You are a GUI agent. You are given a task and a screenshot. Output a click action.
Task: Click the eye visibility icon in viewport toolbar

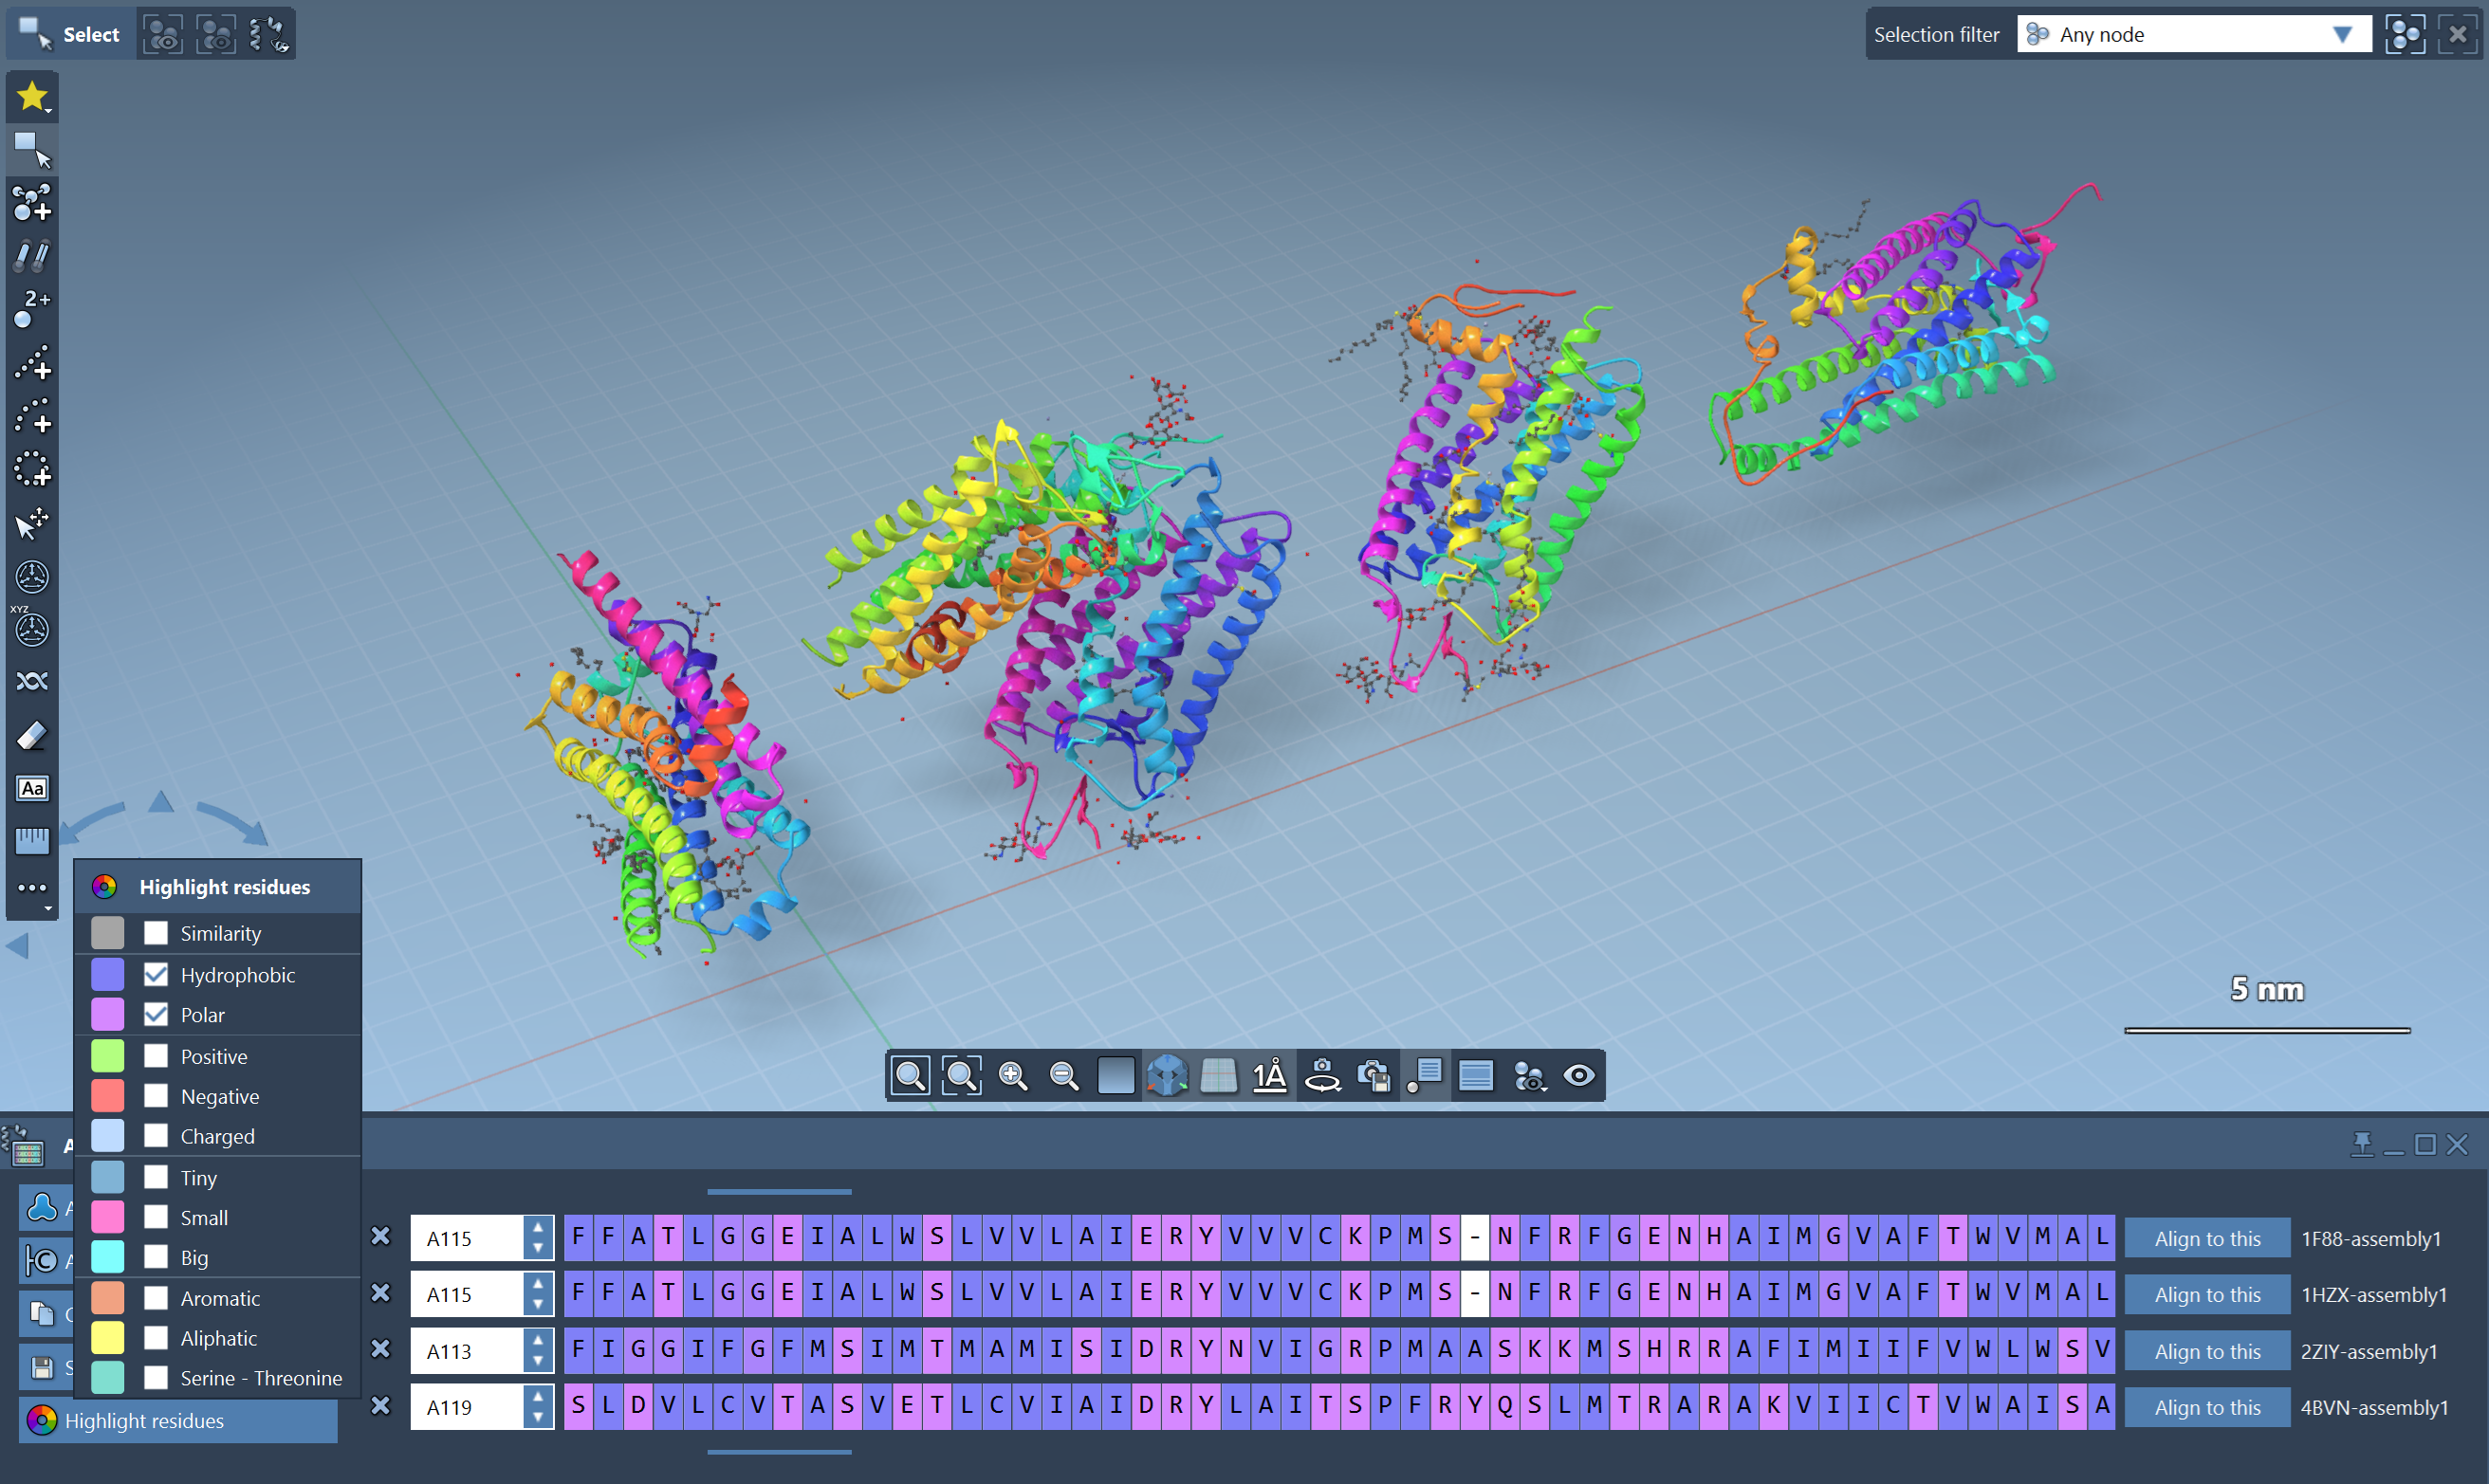pos(1579,1076)
